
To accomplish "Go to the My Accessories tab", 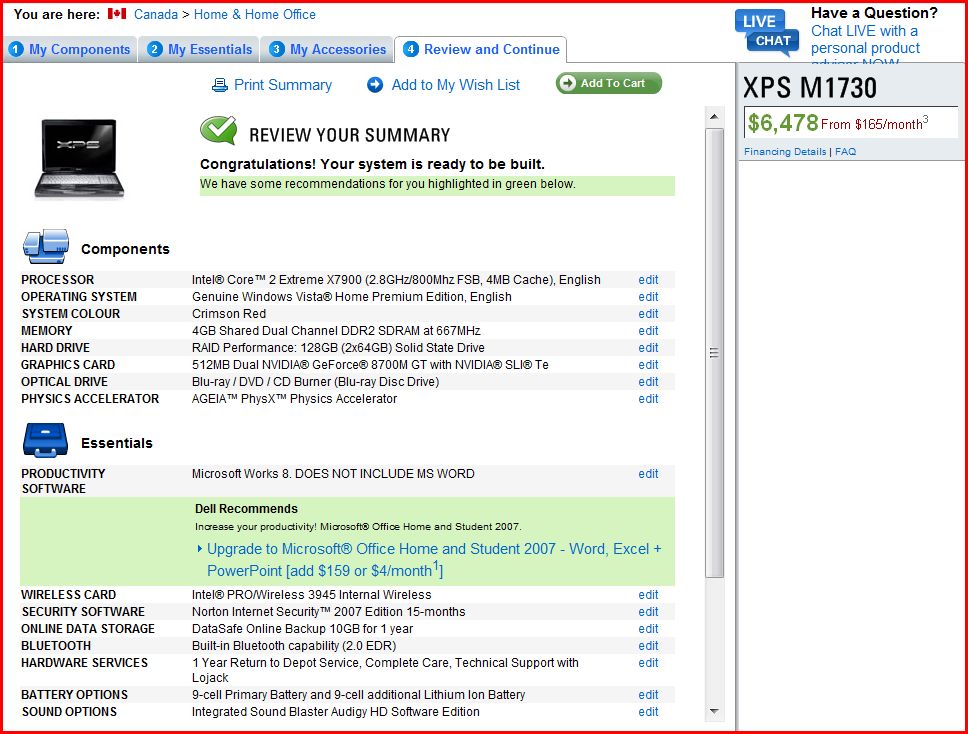I will 328,49.
